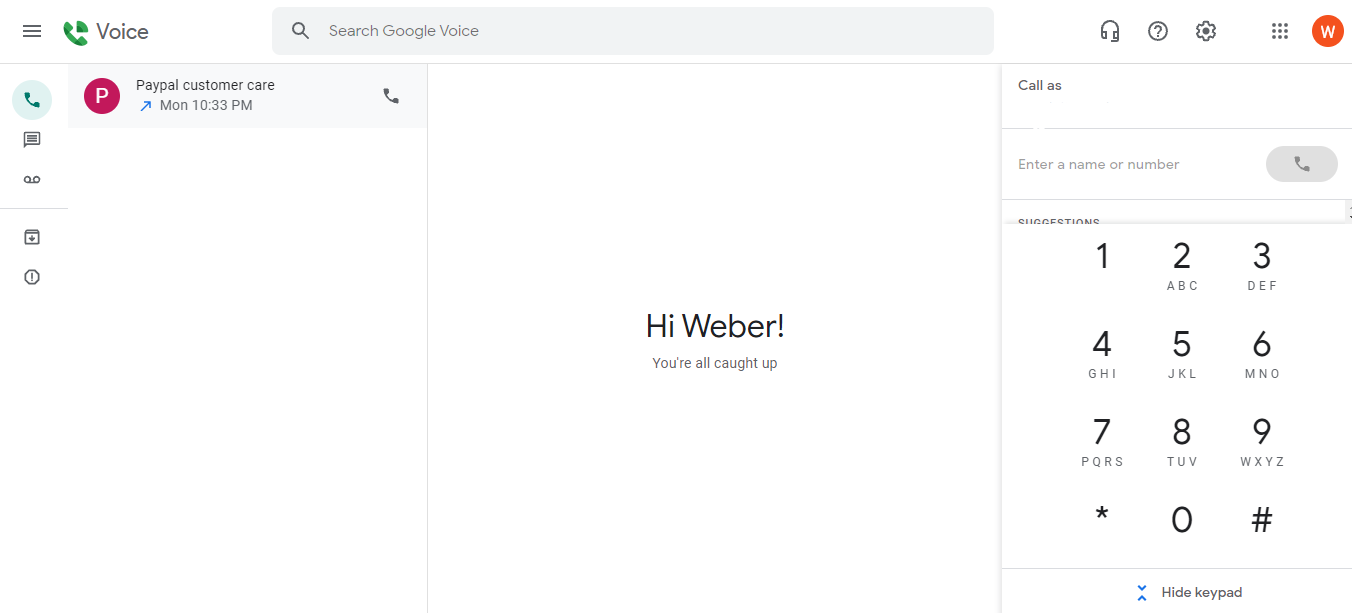Click the headset audio settings icon
The width and height of the screenshot is (1352, 613).
click(x=1109, y=31)
